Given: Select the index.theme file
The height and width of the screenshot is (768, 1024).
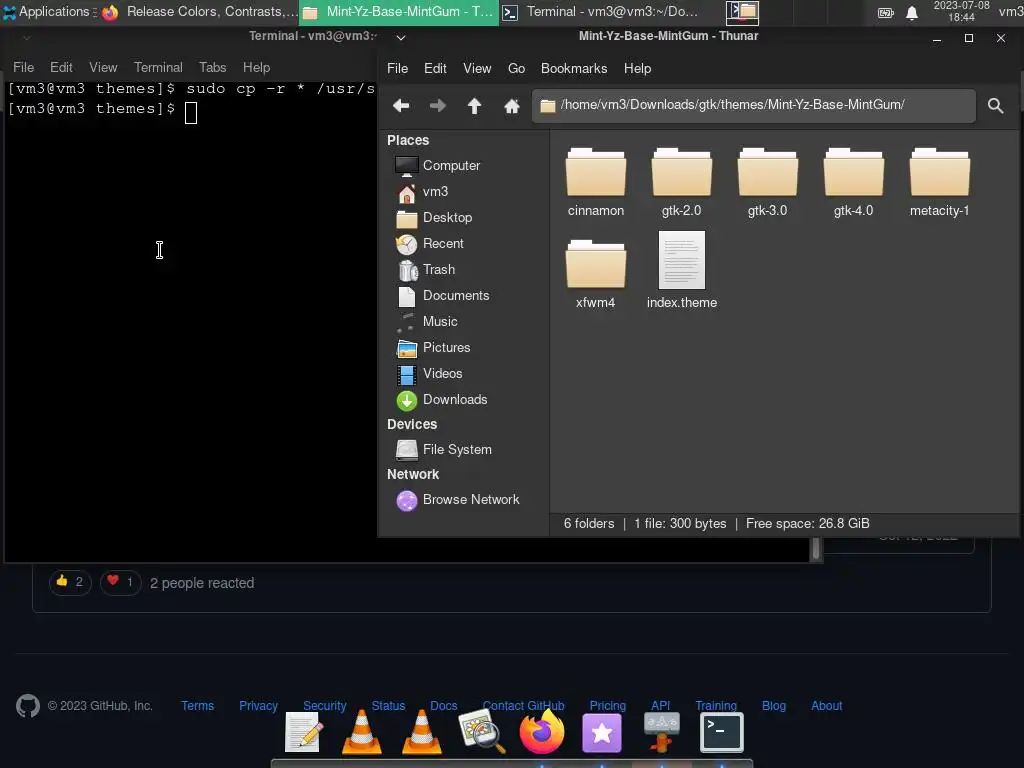Looking at the screenshot, I should point(682,270).
